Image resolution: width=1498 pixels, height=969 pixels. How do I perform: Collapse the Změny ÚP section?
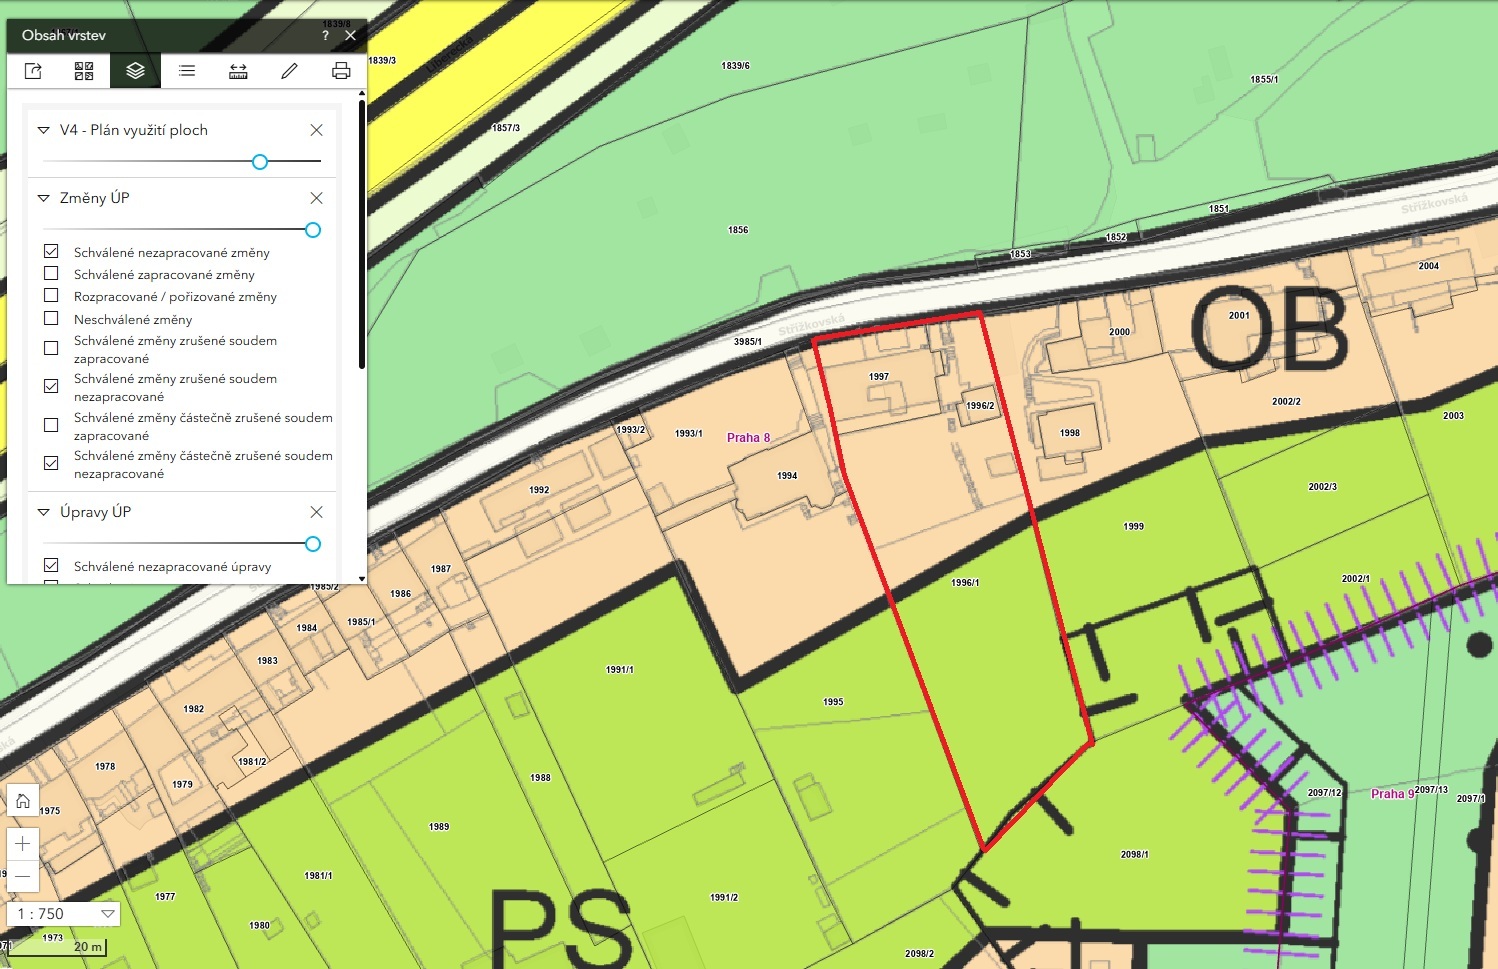point(43,198)
